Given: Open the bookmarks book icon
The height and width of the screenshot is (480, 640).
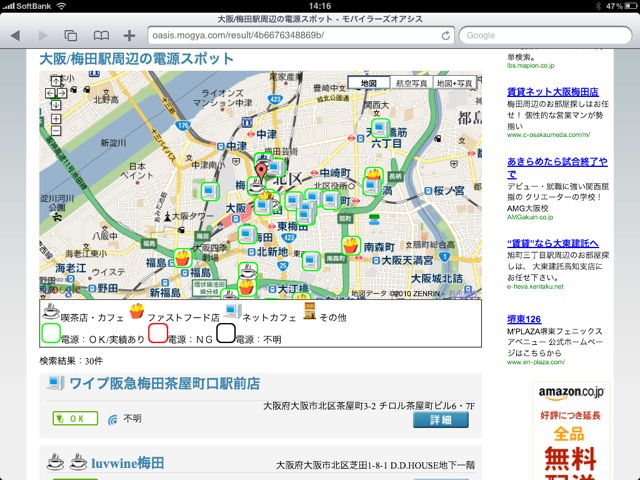Looking at the screenshot, I should (x=101, y=36).
